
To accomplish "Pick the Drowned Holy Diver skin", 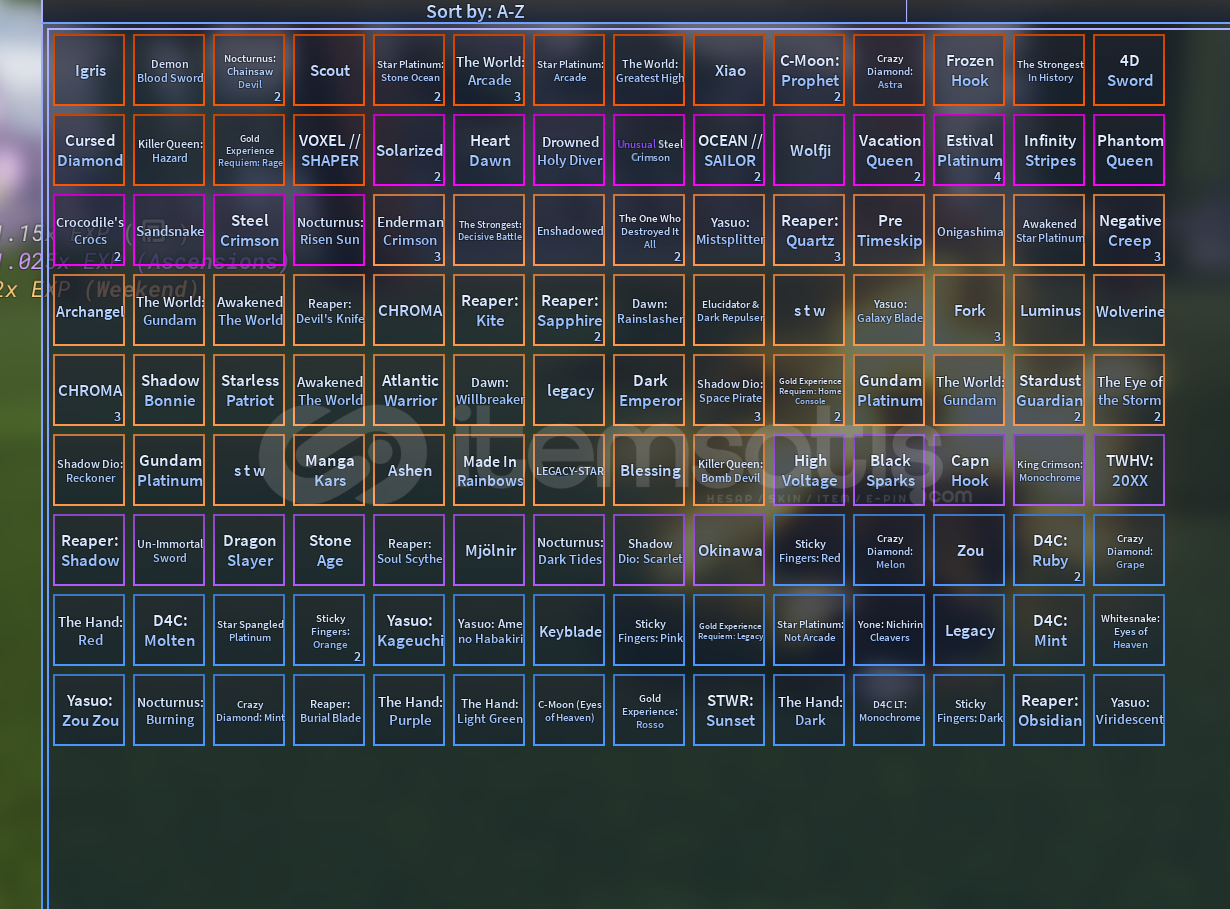I will pos(570,151).
